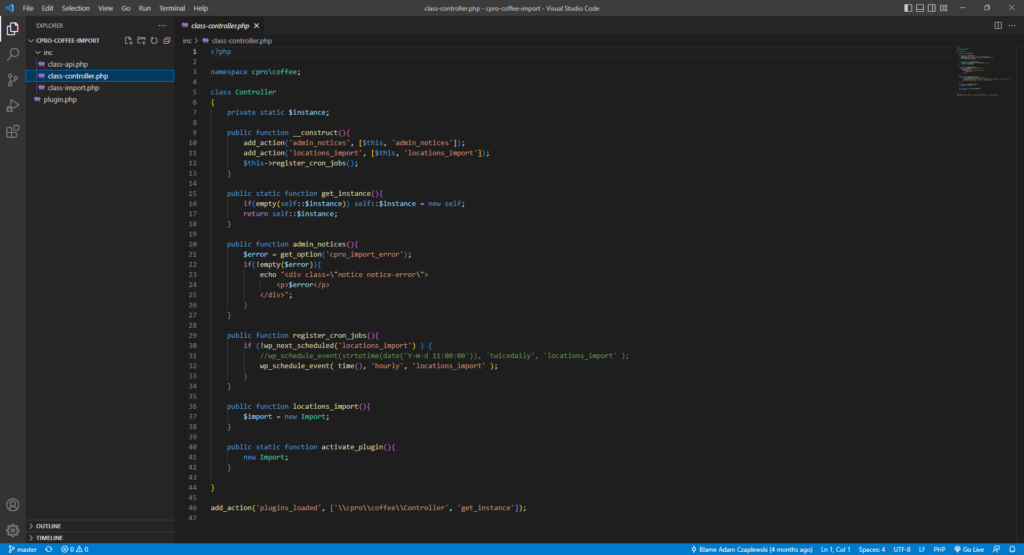Image resolution: width=1024 pixels, height=555 pixels.
Task: Change indentation via Spaces: 4
Action: tap(872, 549)
